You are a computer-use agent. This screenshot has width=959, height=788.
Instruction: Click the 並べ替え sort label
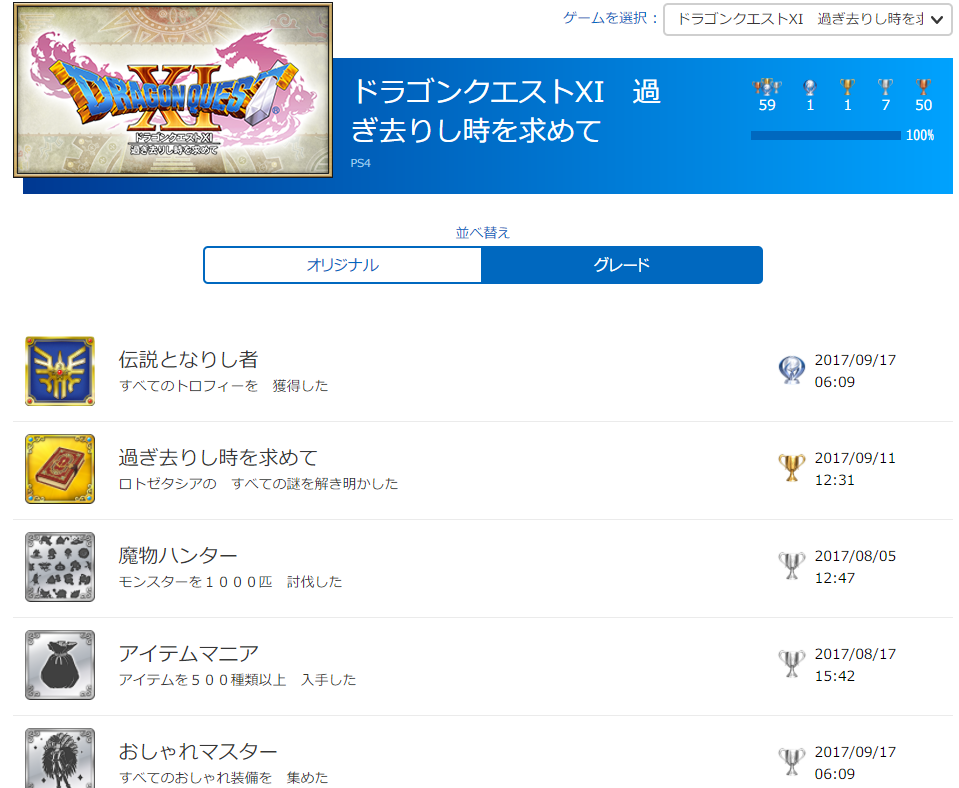pos(483,232)
